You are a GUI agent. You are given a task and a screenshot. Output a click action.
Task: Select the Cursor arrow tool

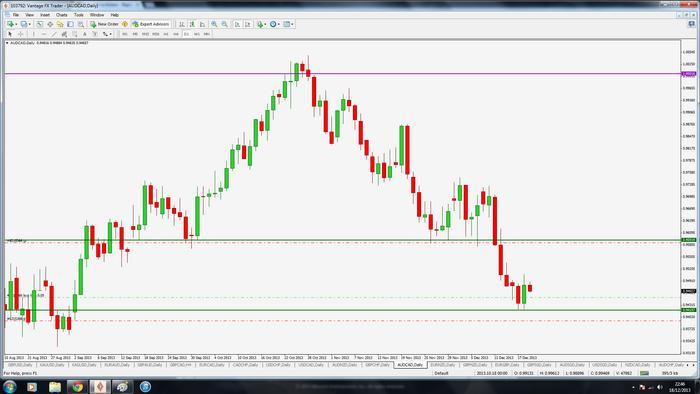coord(10,34)
